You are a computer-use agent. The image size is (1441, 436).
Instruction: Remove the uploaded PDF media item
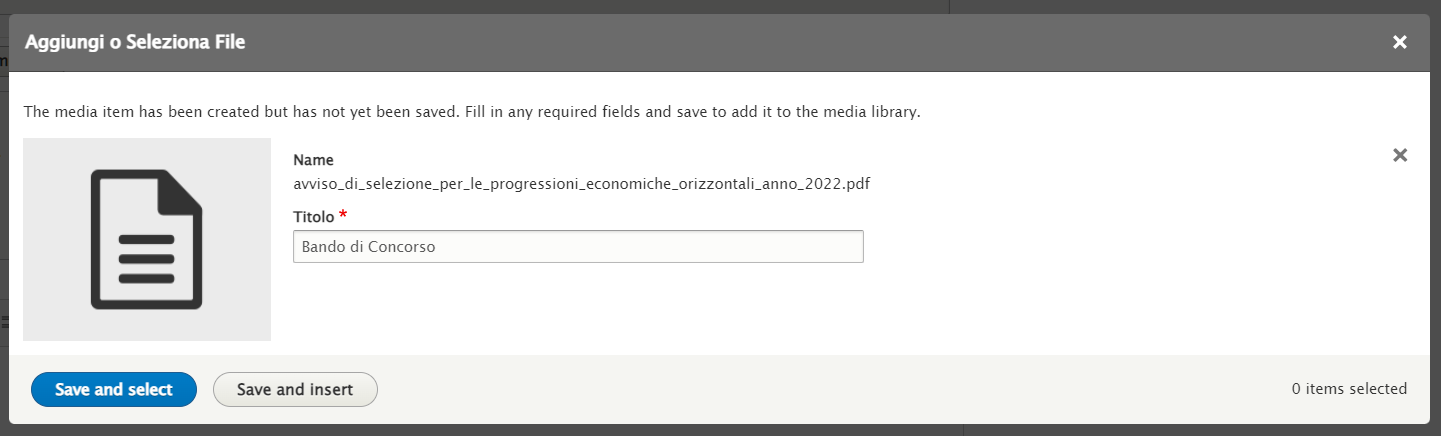1400,155
